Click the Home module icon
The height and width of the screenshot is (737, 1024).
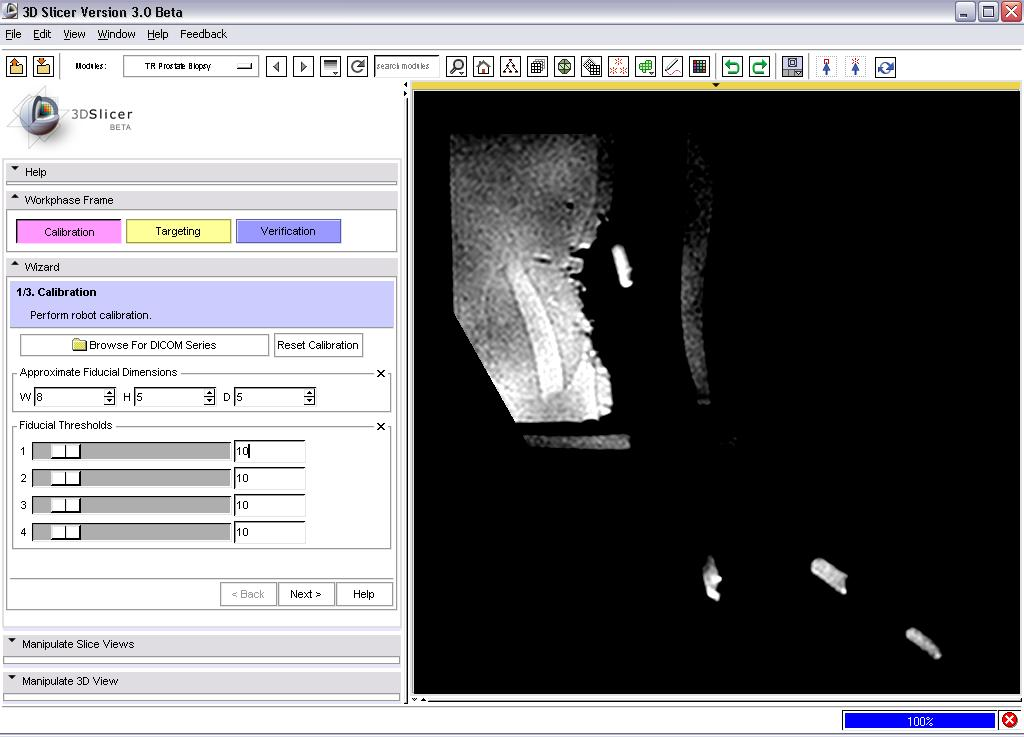coord(484,67)
